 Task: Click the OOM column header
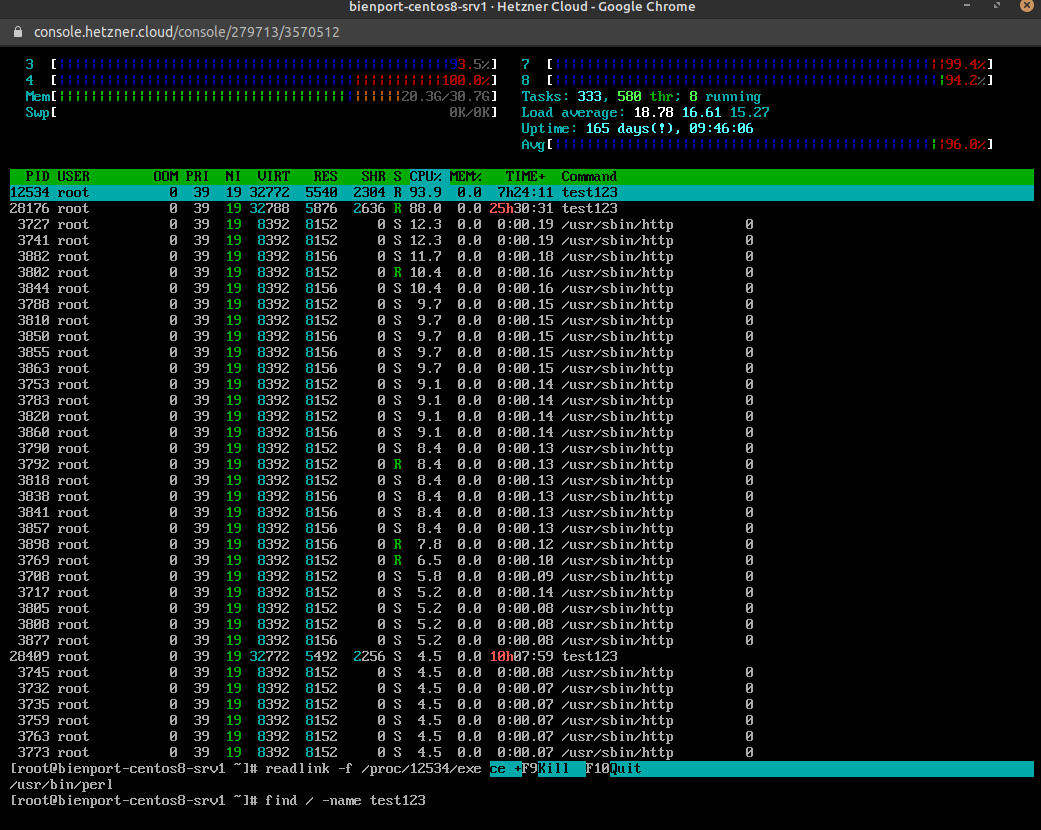165,177
